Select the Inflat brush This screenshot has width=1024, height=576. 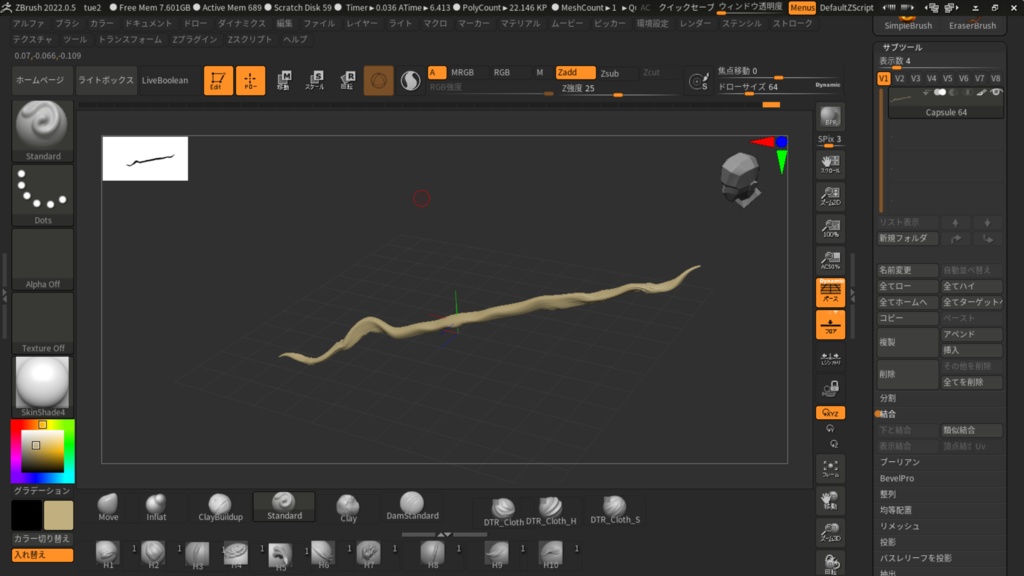[x=156, y=507]
